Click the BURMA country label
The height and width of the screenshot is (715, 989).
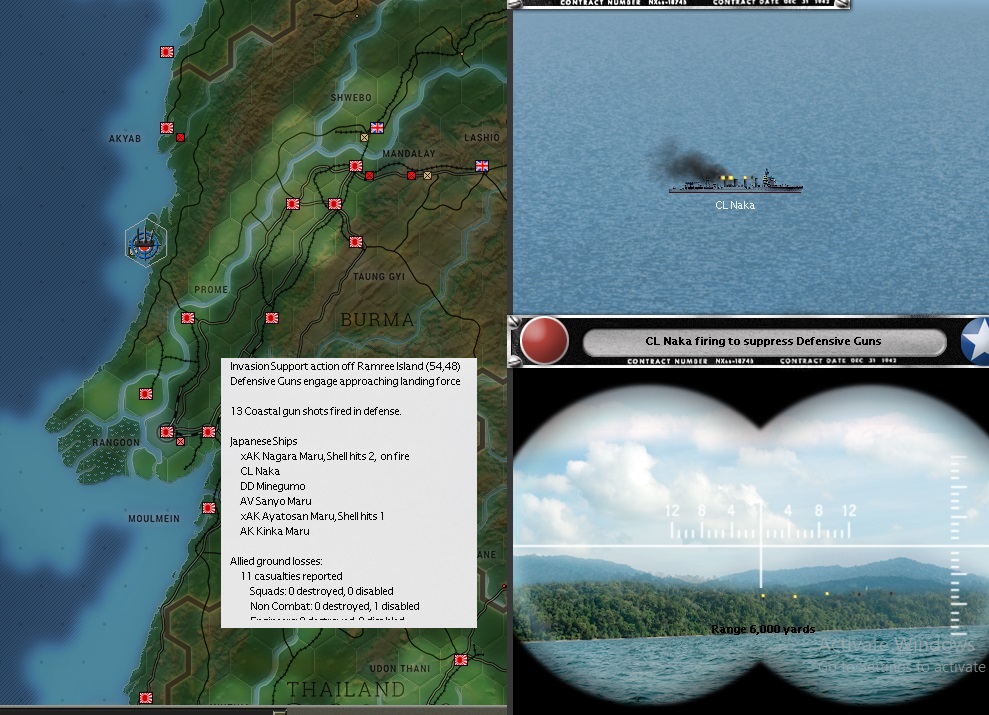click(377, 320)
